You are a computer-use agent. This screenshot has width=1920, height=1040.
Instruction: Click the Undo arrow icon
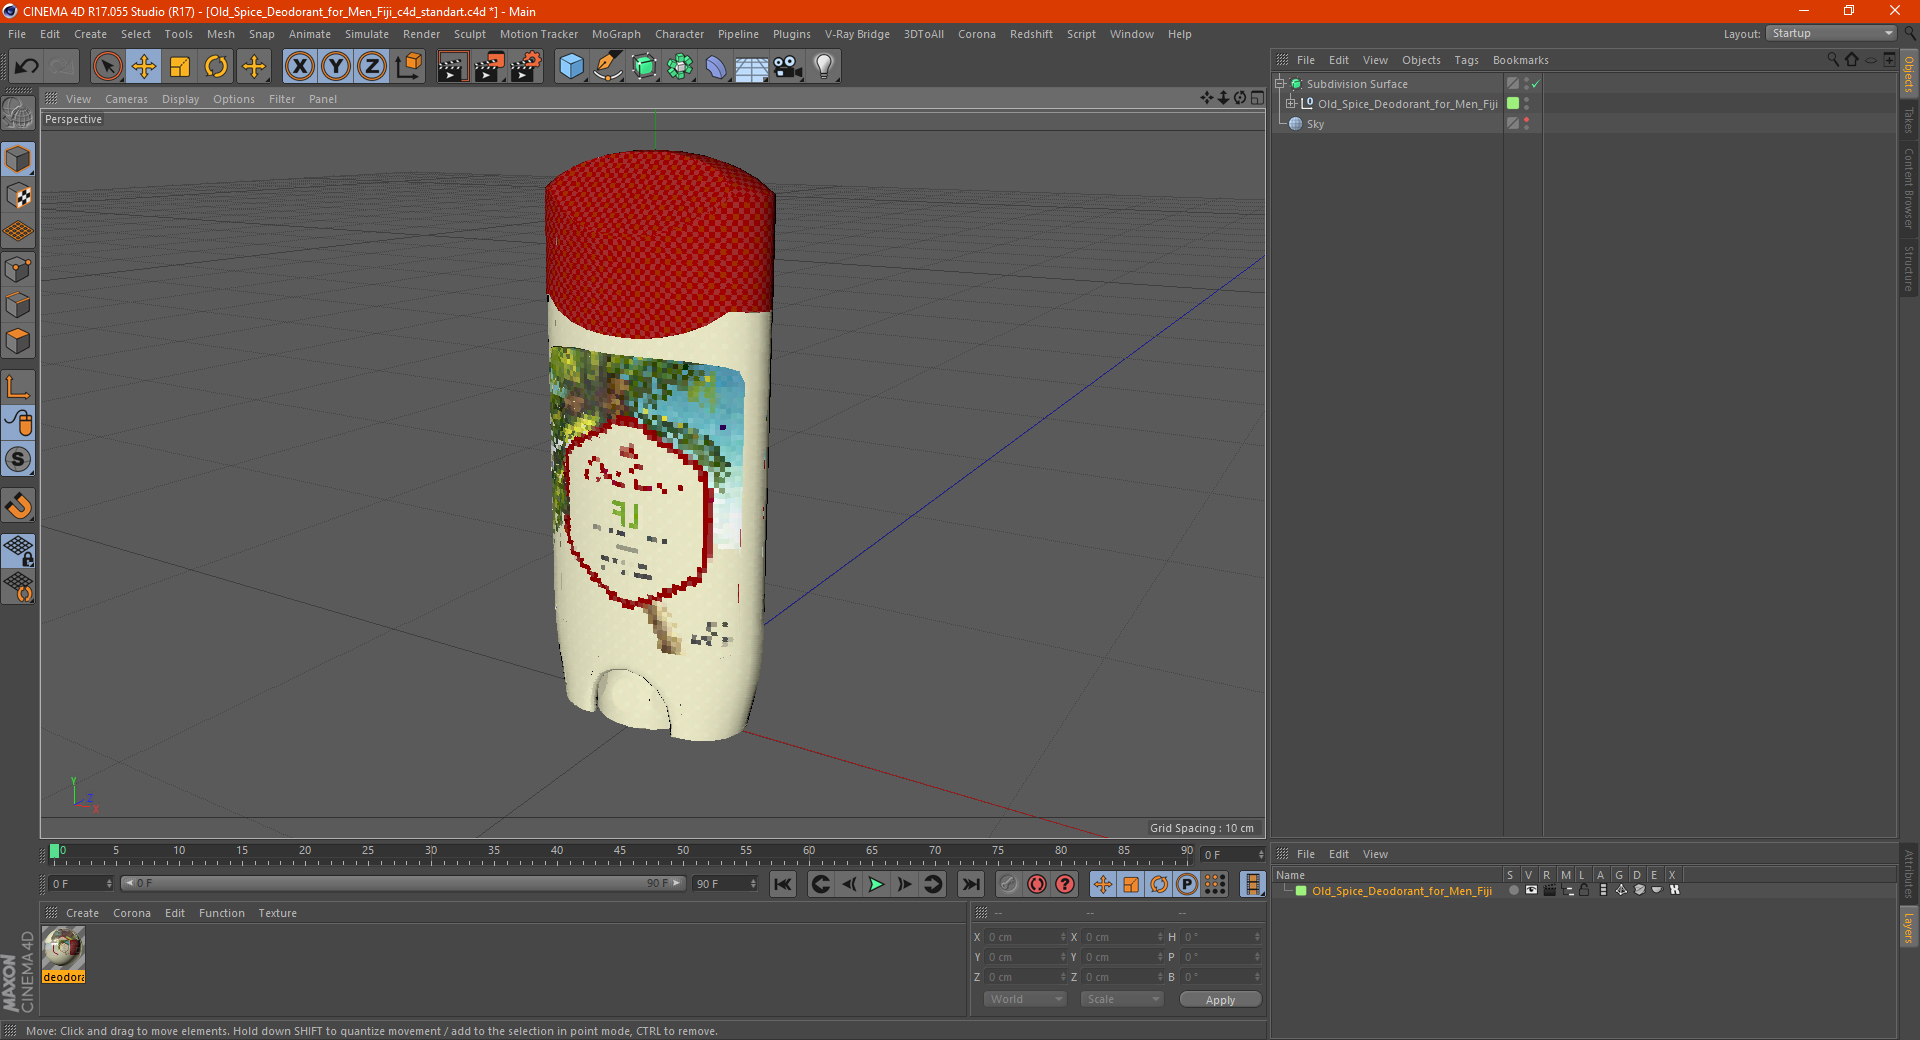(27, 67)
